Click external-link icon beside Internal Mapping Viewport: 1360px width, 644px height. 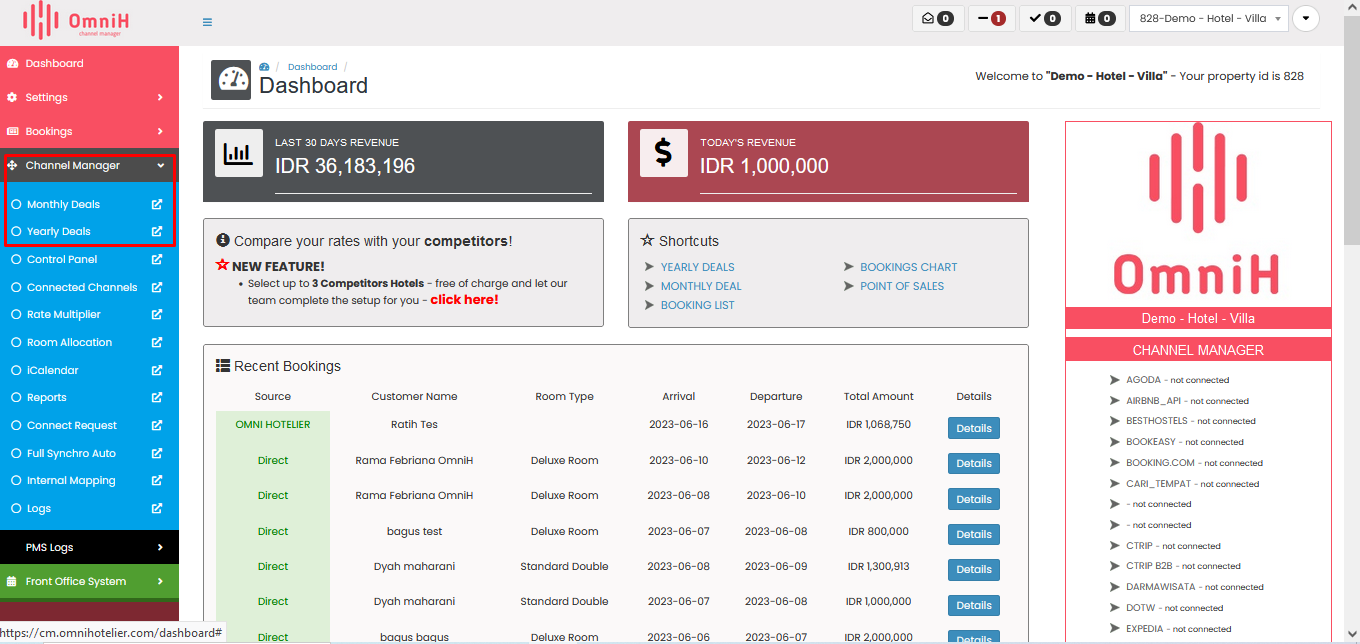tap(157, 480)
